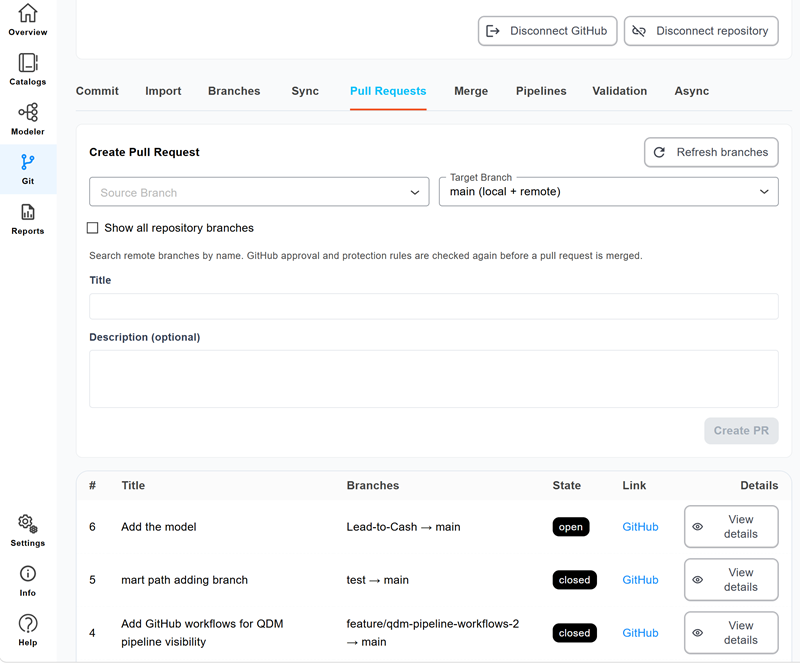Image resolution: width=800 pixels, height=663 pixels.
Task: Click the 'Add the model' title
Action: [x=159, y=527]
